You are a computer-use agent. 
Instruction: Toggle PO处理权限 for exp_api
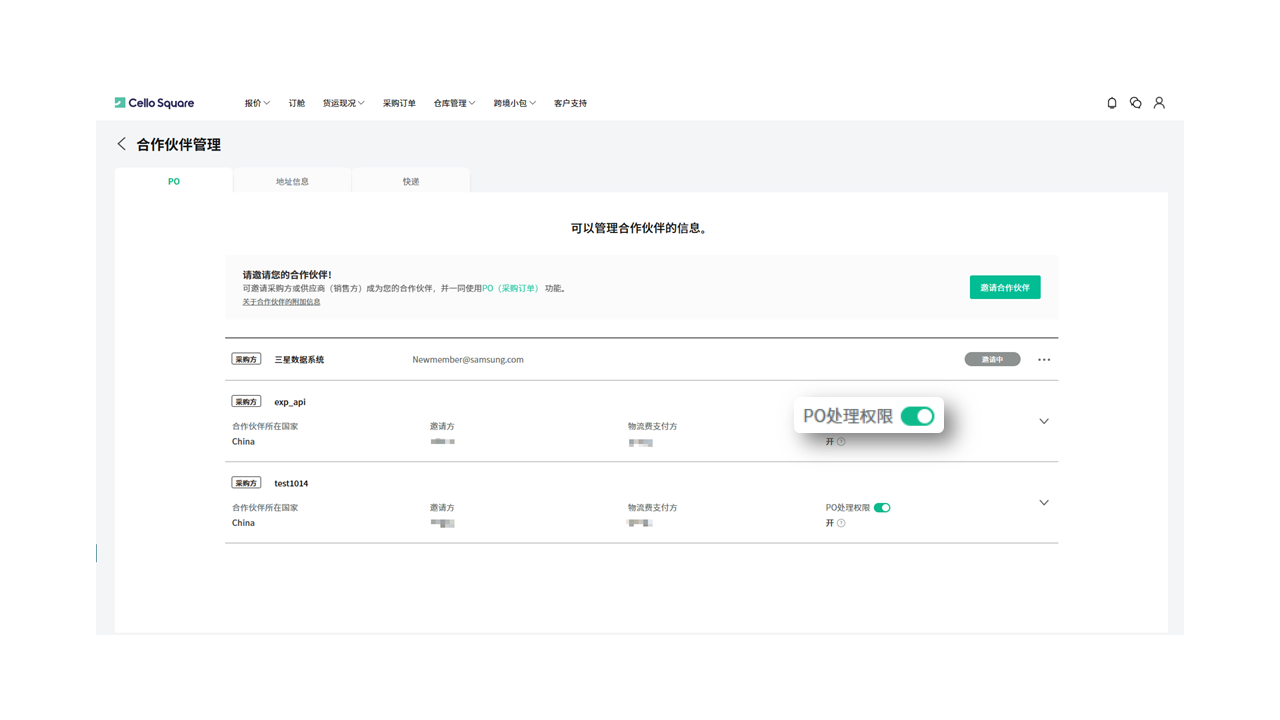click(x=917, y=416)
